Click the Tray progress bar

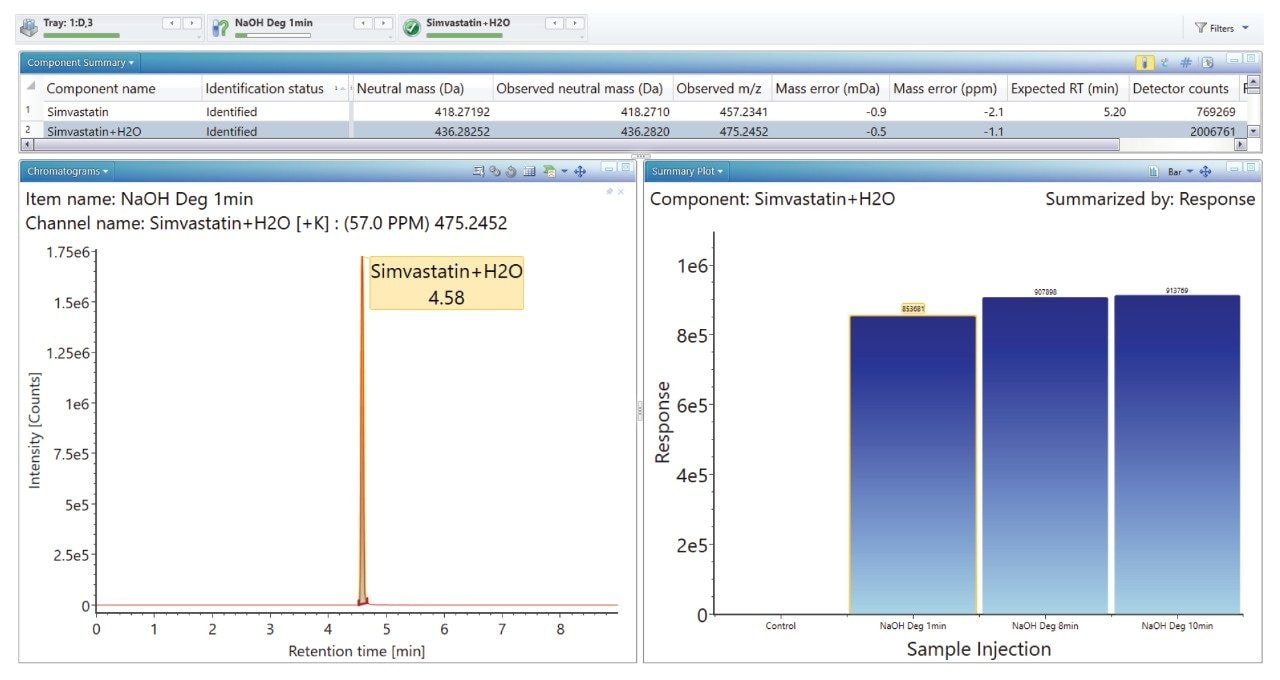(x=81, y=35)
